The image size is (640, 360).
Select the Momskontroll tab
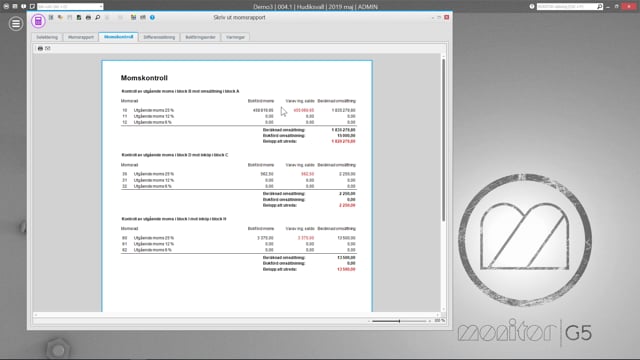[118, 37]
